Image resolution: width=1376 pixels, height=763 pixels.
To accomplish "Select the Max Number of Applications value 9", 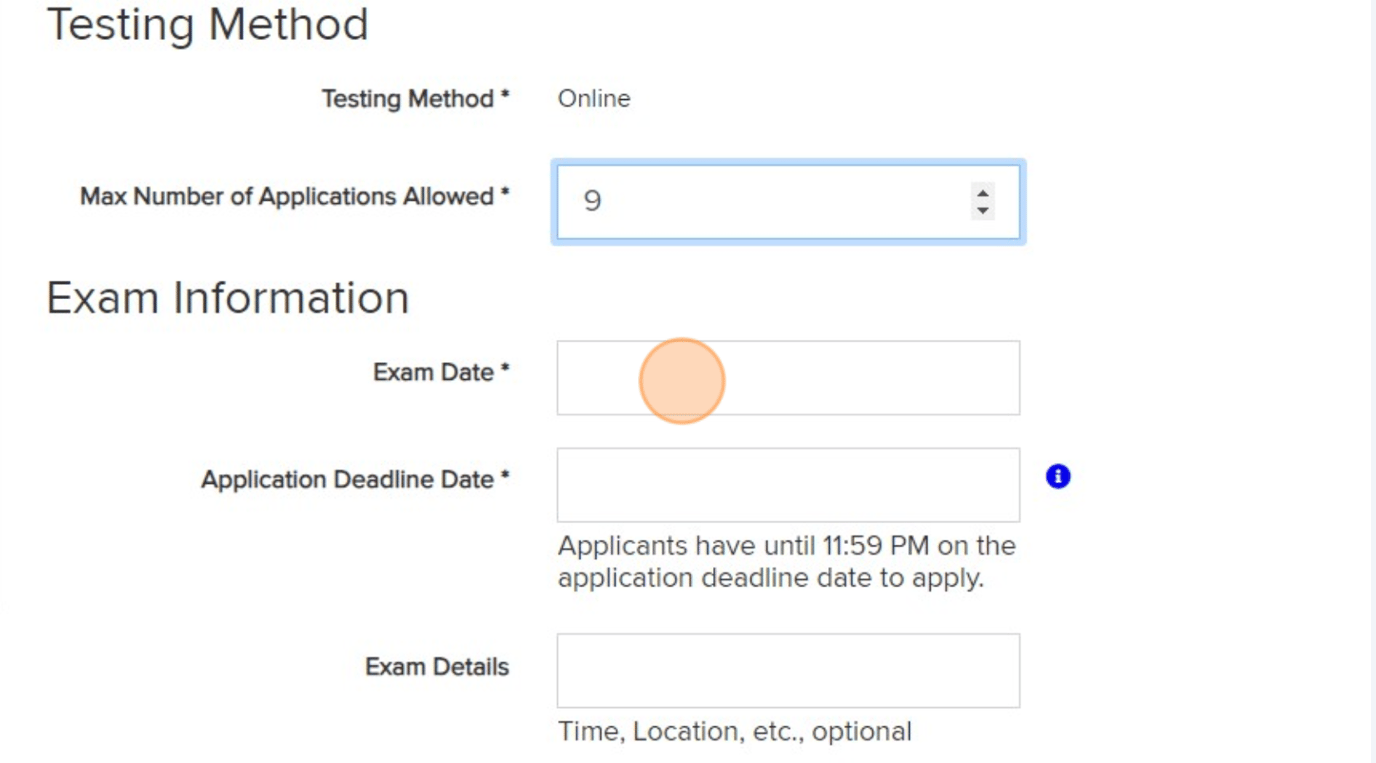I will [593, 201].
